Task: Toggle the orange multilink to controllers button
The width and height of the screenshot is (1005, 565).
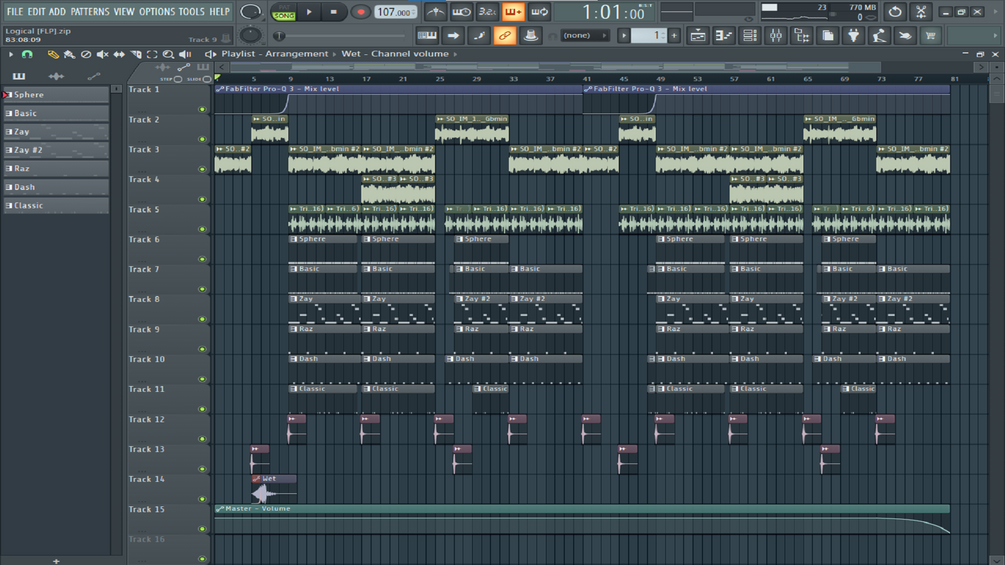Action: 504,36
